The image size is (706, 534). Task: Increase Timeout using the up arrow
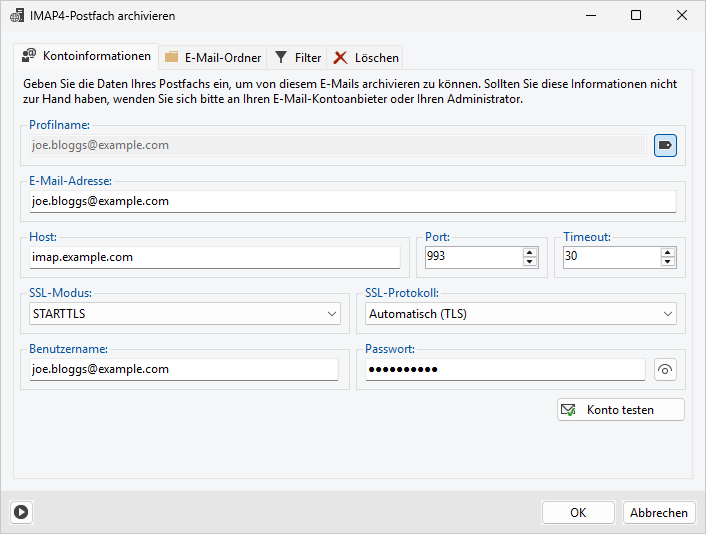pos(667,252)
